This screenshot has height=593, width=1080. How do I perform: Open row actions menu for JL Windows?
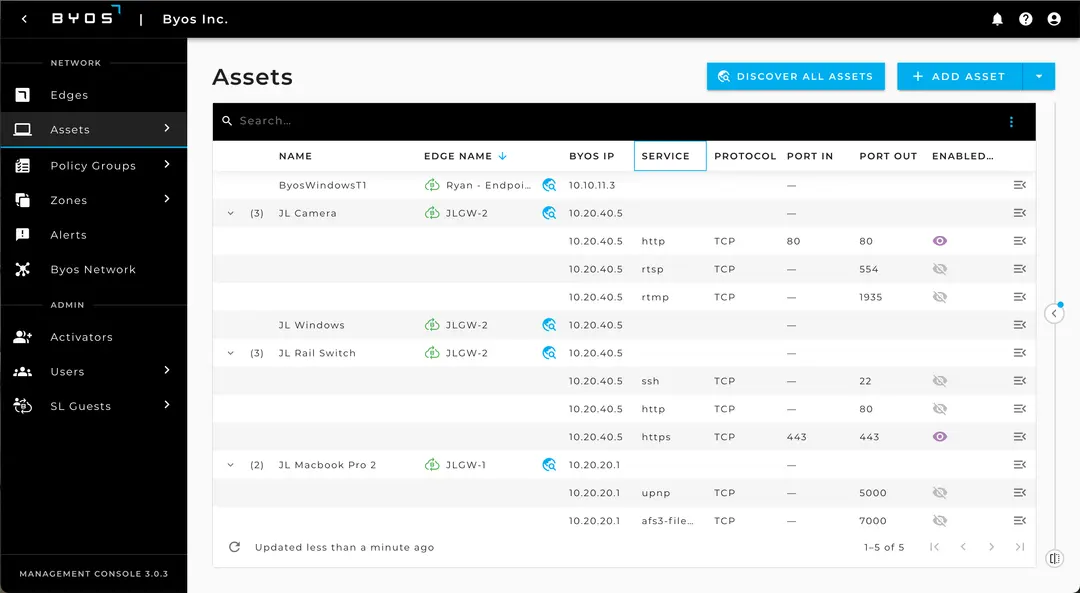coord(1019,325)
